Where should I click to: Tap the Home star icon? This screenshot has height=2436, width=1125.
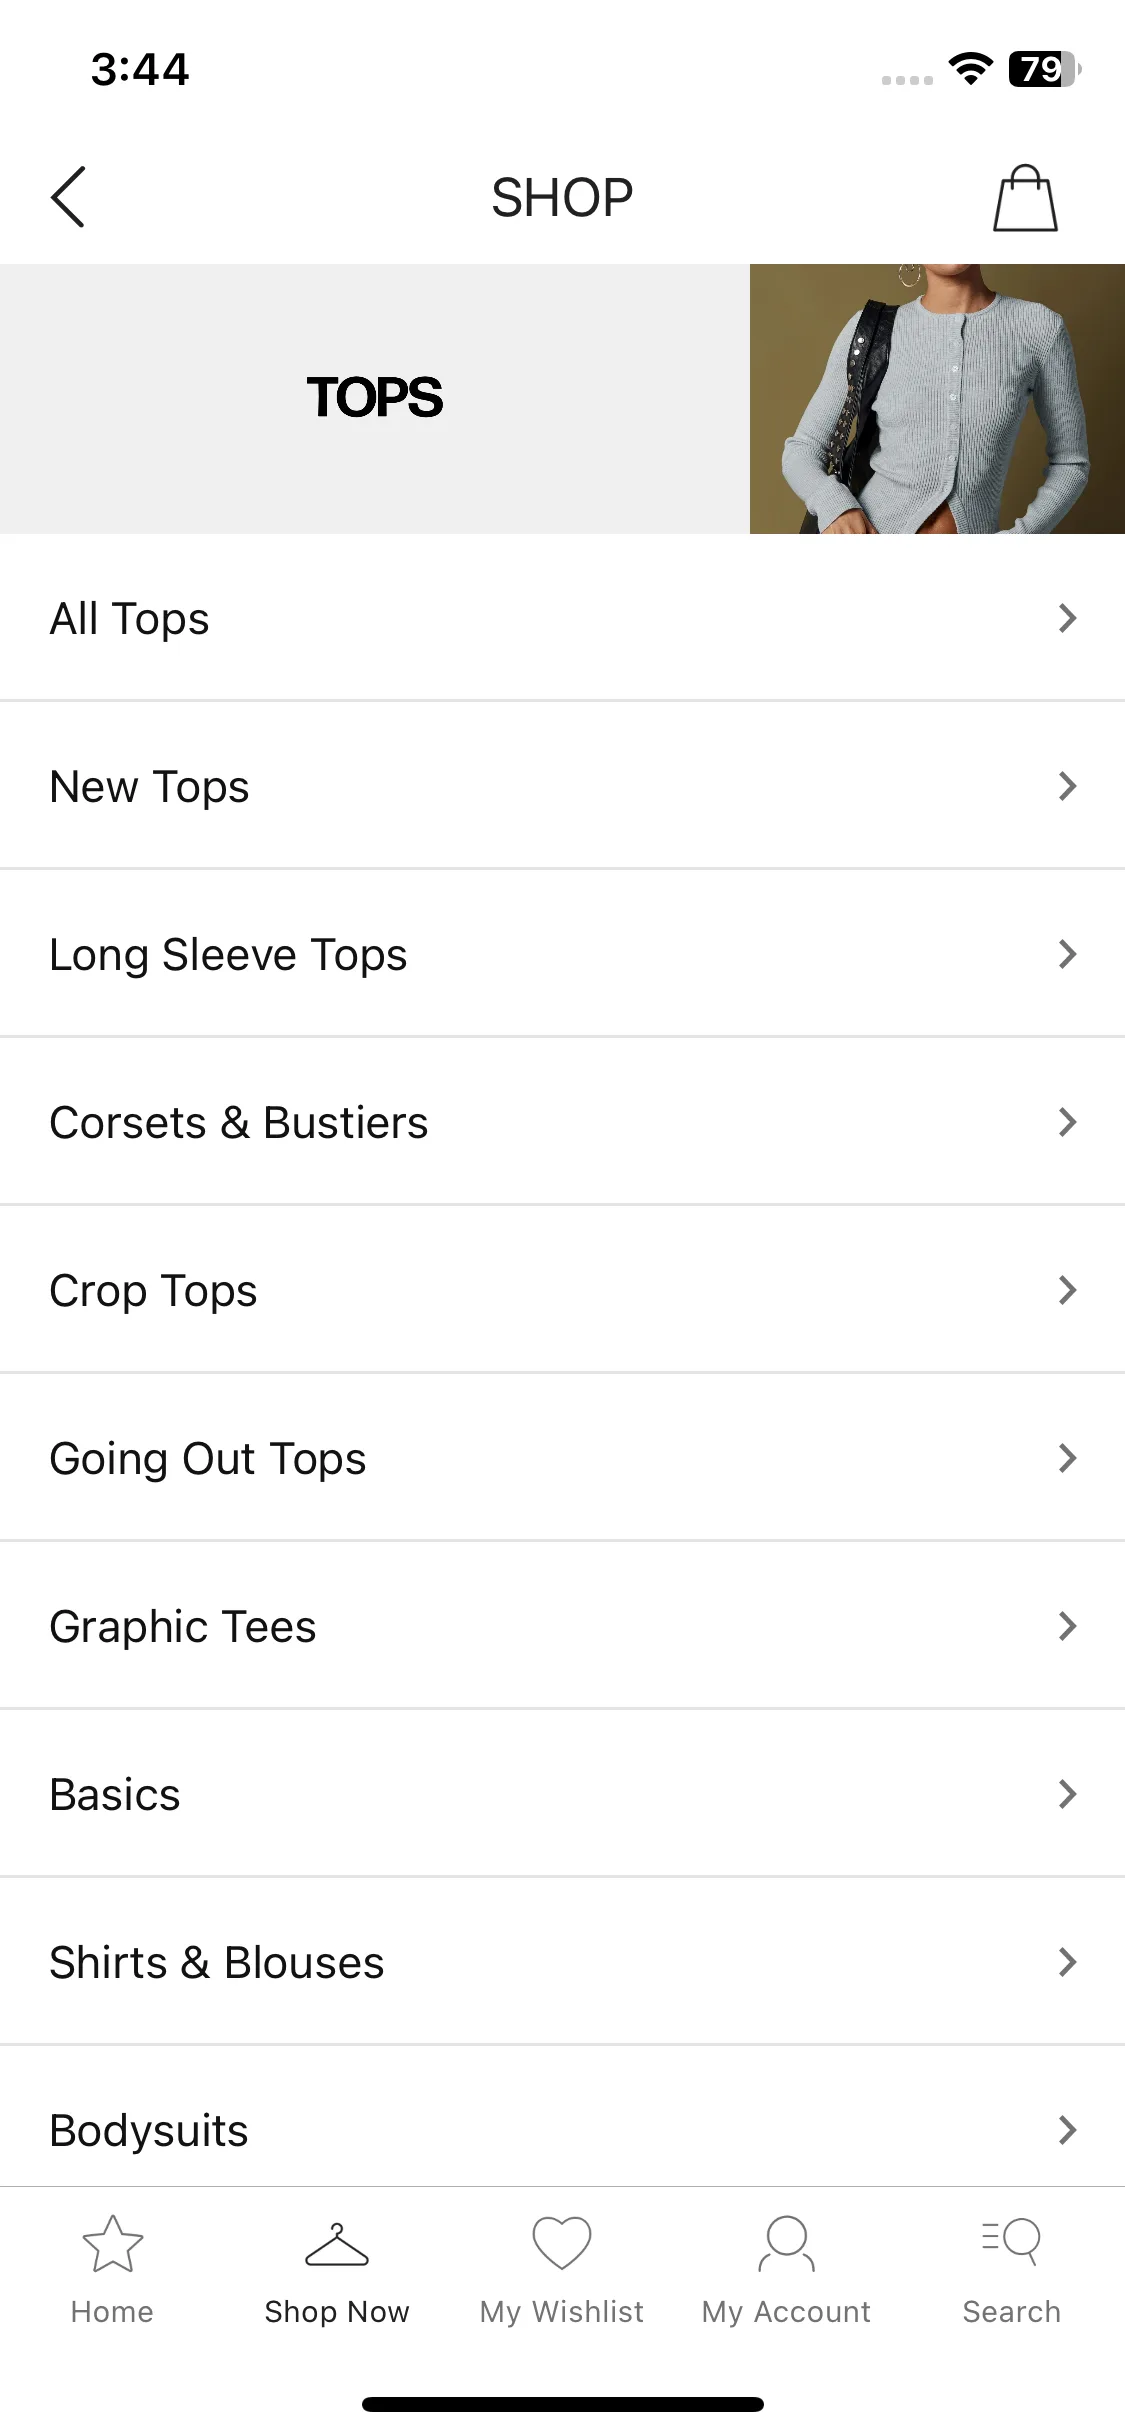point(112,2243)
